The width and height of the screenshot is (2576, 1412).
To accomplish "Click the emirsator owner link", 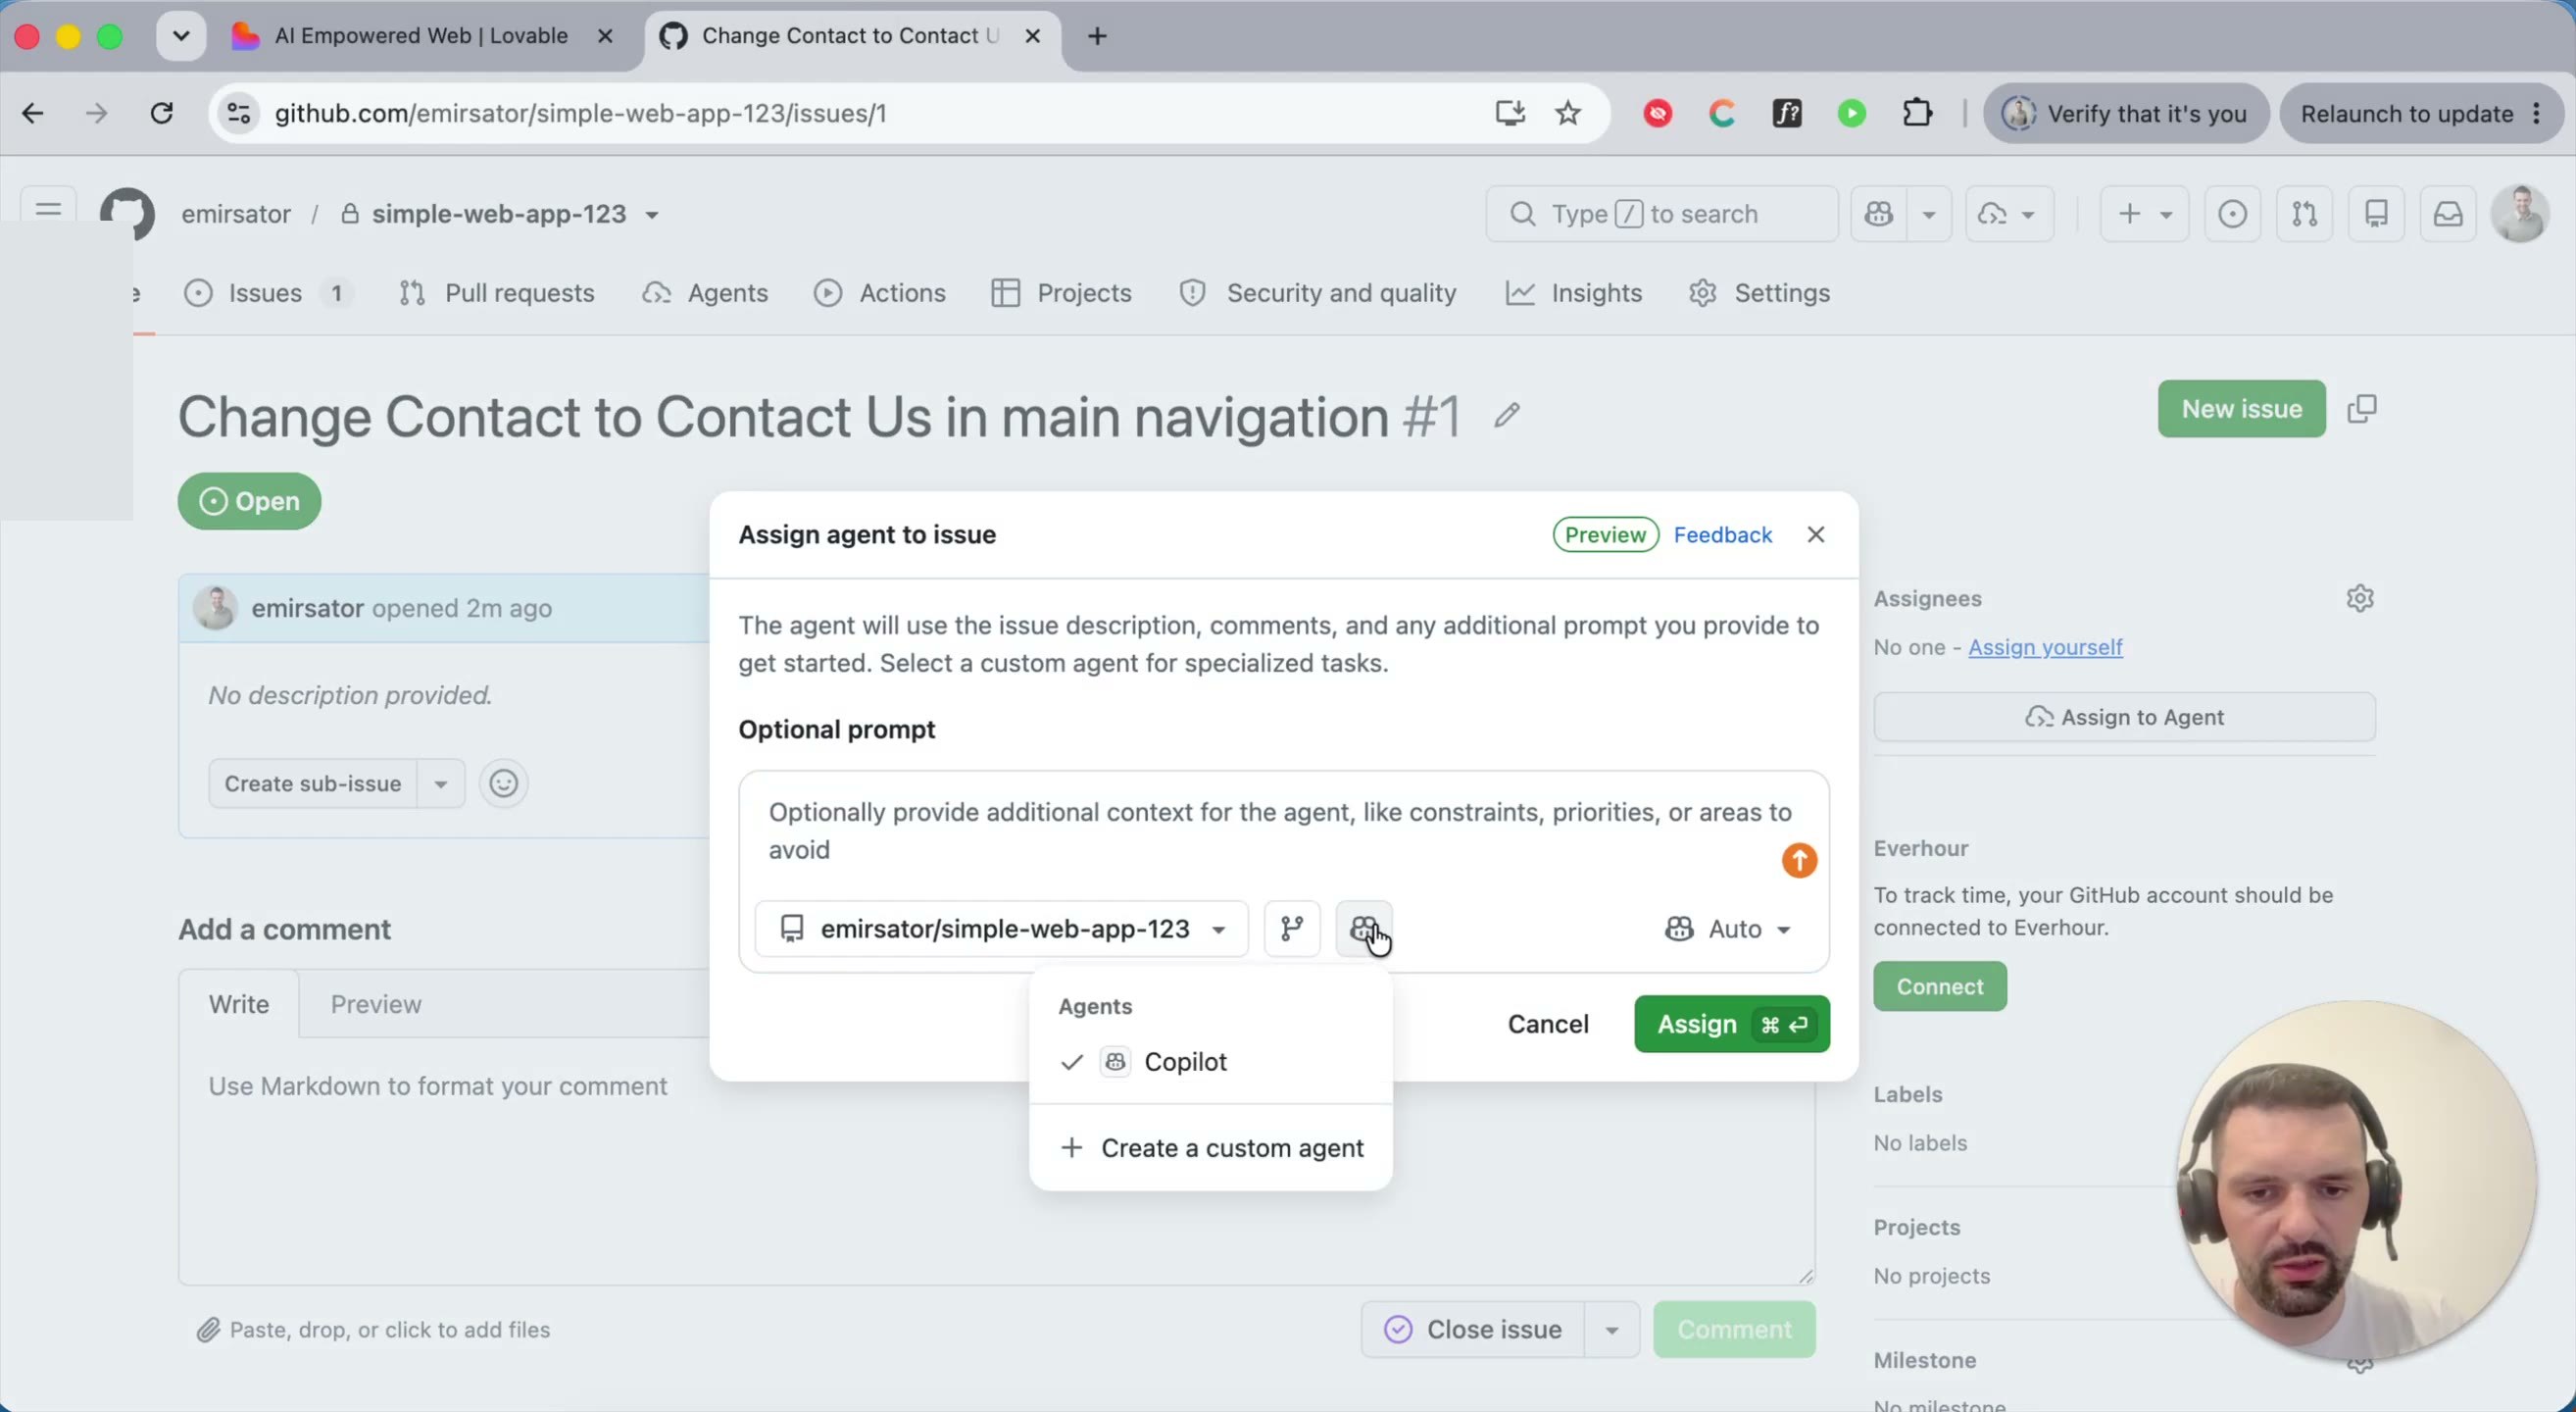I will pos(236,214).
